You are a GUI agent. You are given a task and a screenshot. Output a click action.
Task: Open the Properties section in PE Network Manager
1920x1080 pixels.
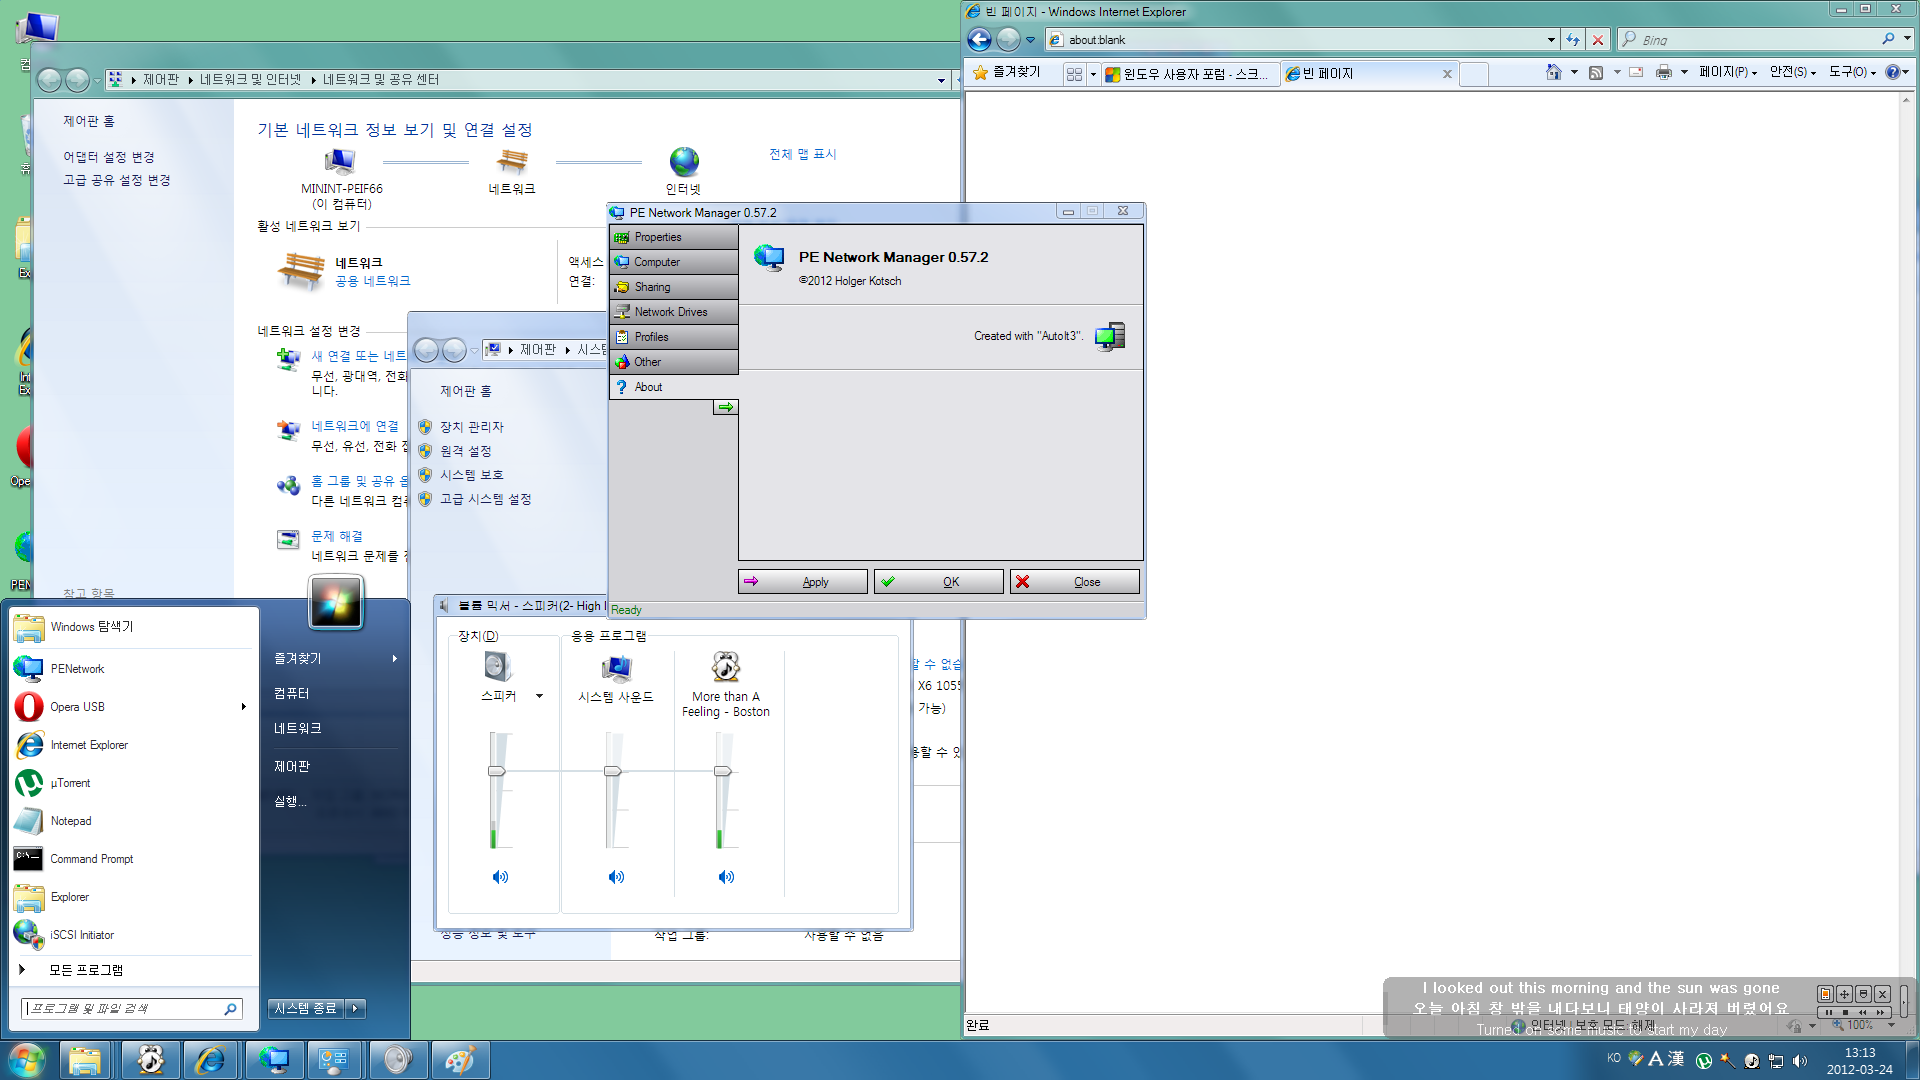click(673, 237)
